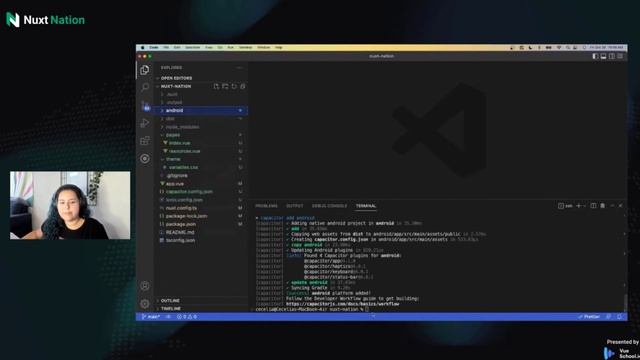
Task: Expand the TIMELINE section
Action: click(x=200, y=309)
